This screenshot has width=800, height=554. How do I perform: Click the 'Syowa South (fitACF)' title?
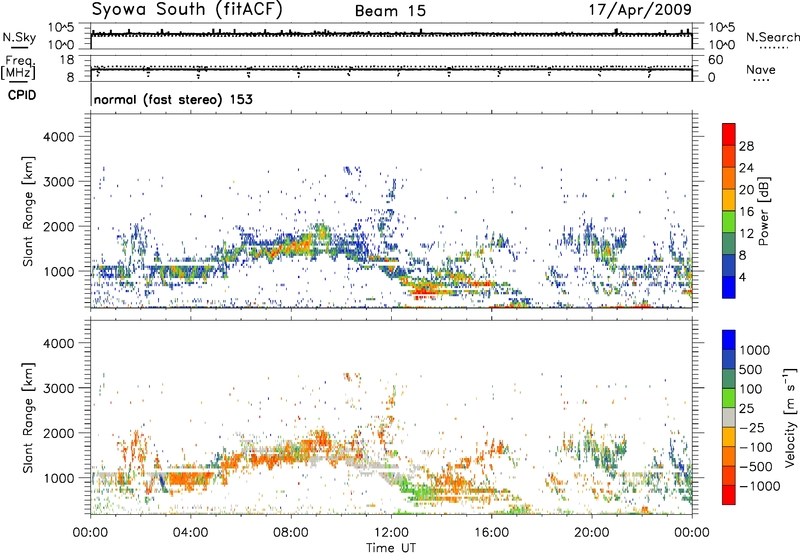click(186, 10)
